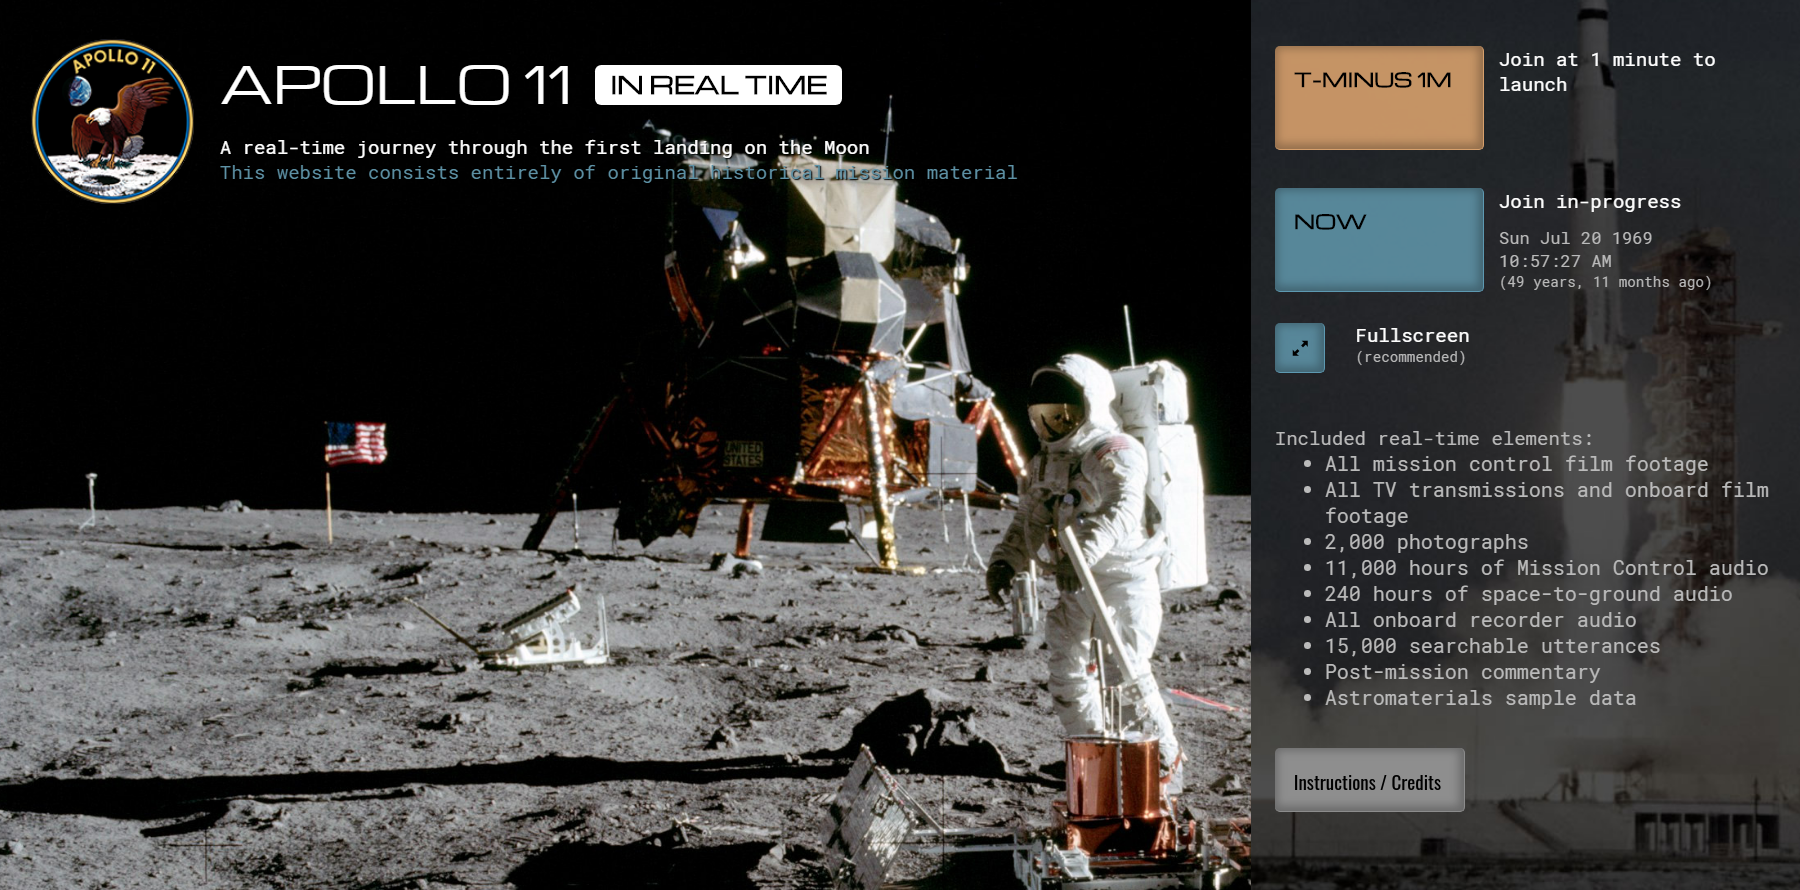Click the Fullscreen expand arrows icon
This screenshot has height=890, width=1800.
pyautogui.click(x=1299, y=348)
